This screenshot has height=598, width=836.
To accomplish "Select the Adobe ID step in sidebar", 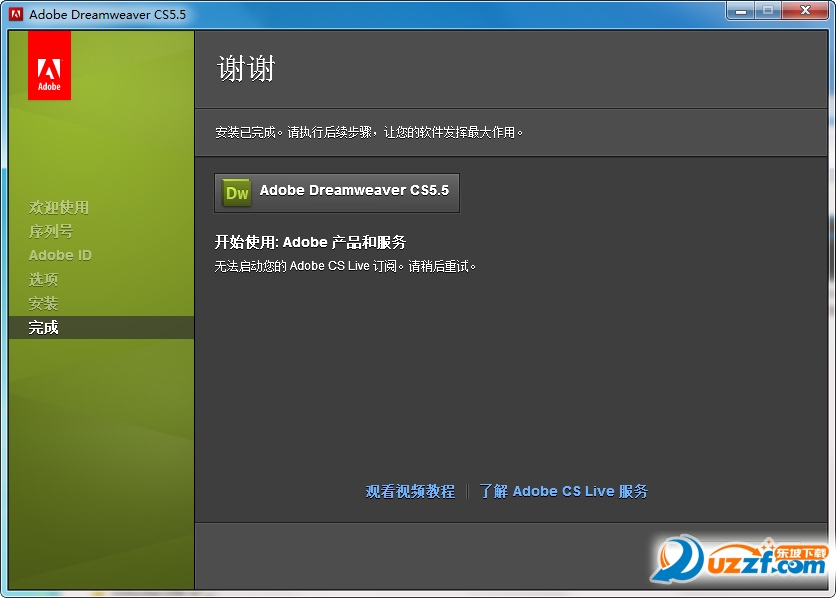I will (x=60, y=255).
